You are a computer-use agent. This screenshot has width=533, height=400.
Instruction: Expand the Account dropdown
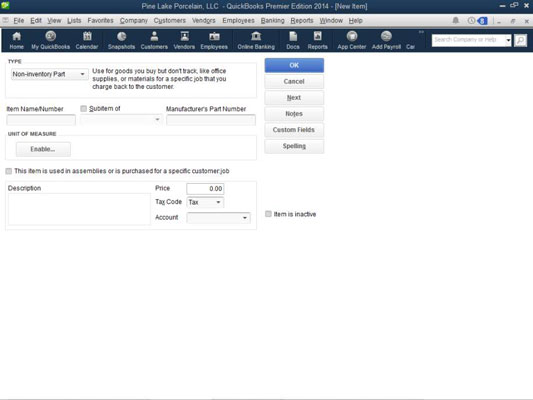[x=219, y=218]
